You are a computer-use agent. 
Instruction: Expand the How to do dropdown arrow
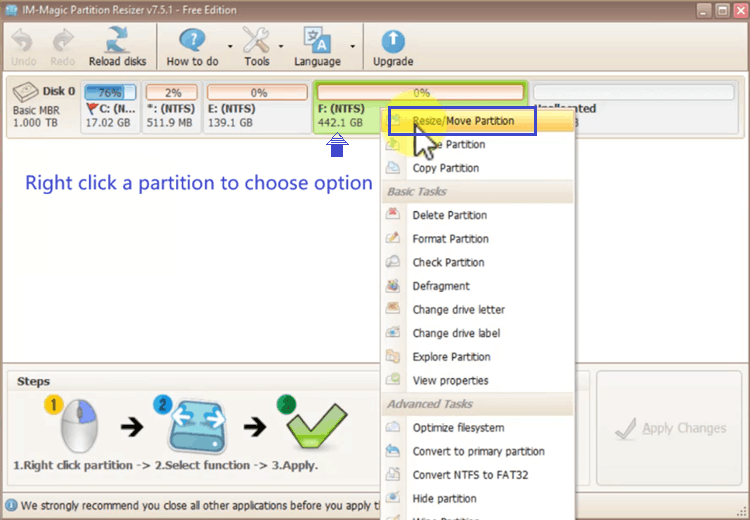click(x=230, y=46)
